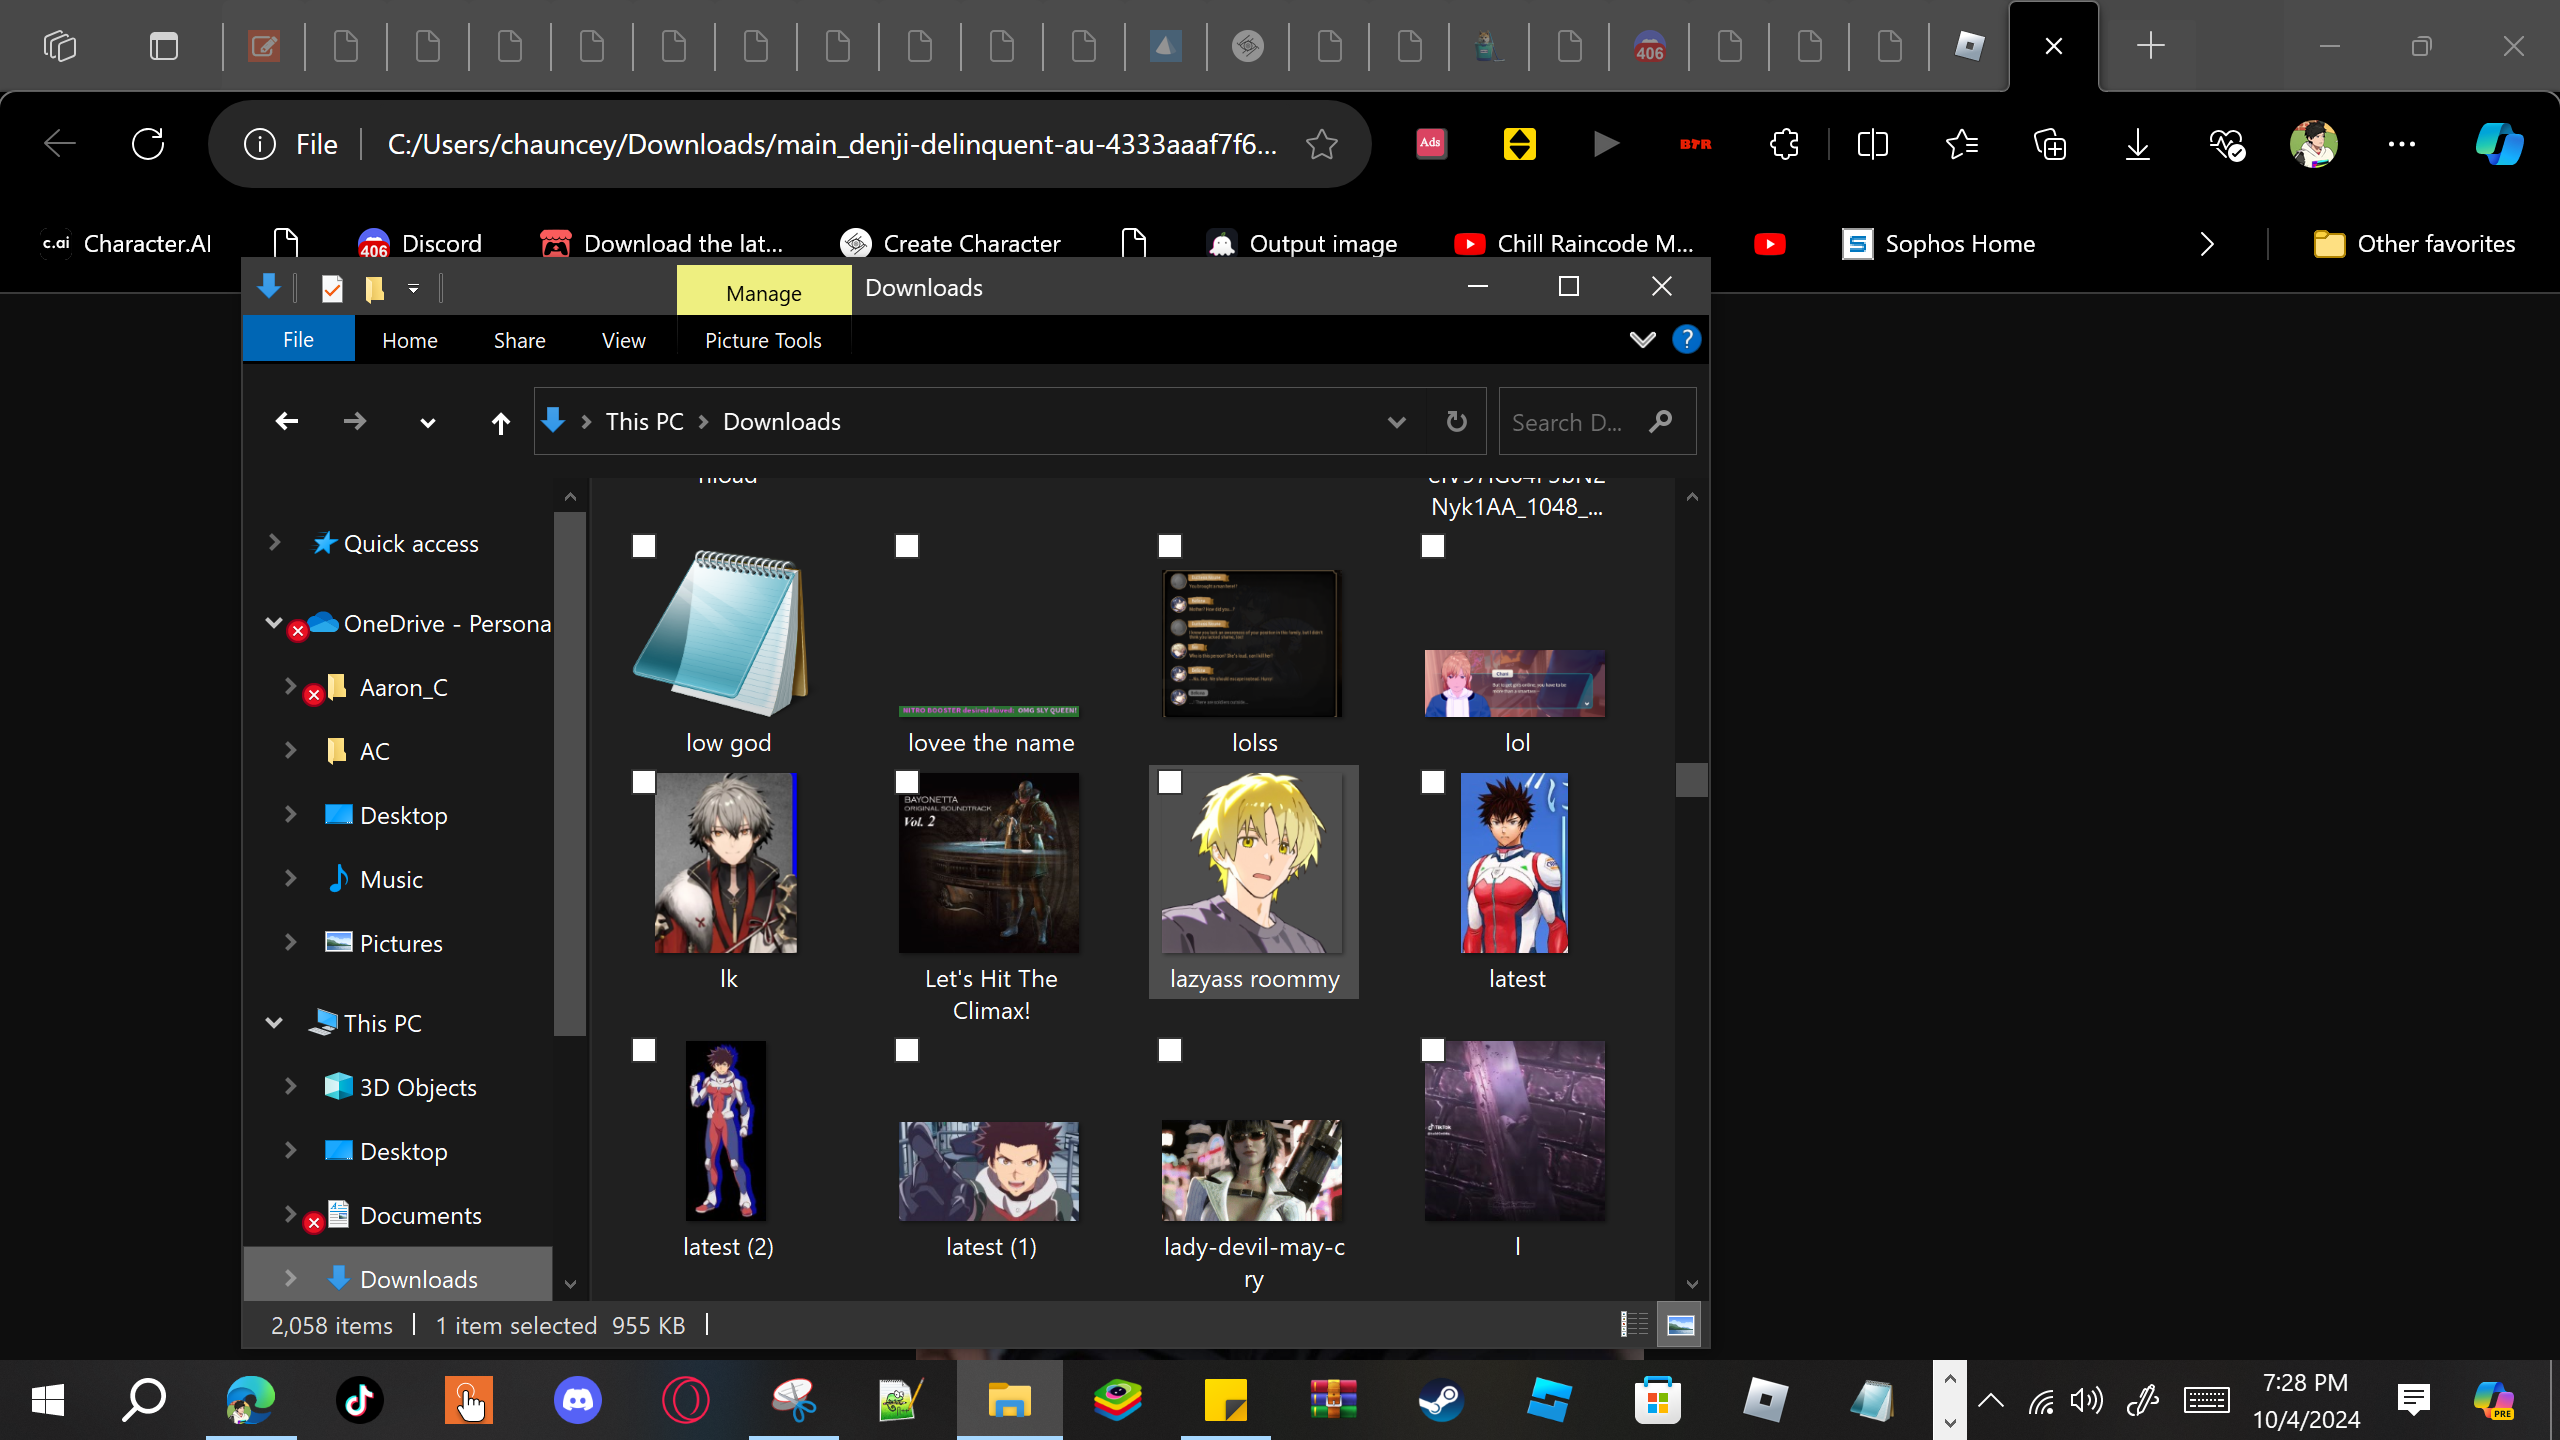
Task: Click the navigation pane scrollbar thumb
Action: [569, 774]
